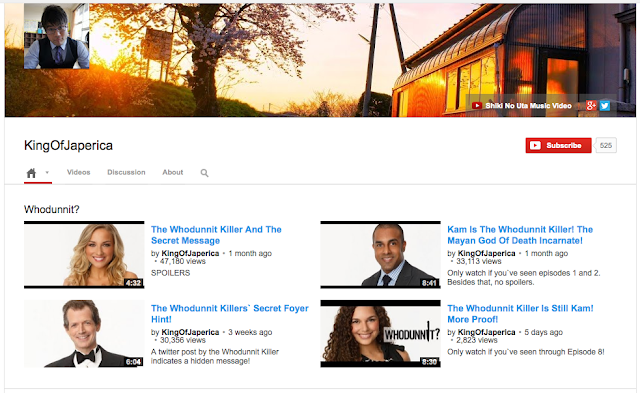Open 'The Whodunnit Killers` Secret Foyer Hint!' title
This screenshot has height=393, width=640.
point(230,314)
